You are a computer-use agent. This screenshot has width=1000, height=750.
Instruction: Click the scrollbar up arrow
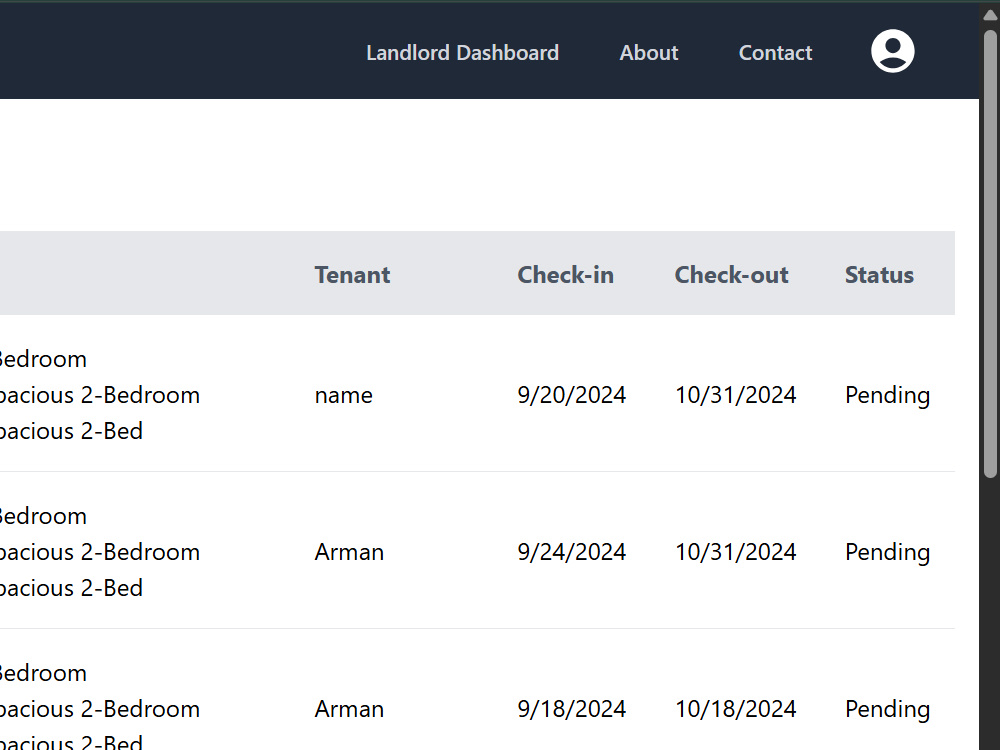point(990,14)
